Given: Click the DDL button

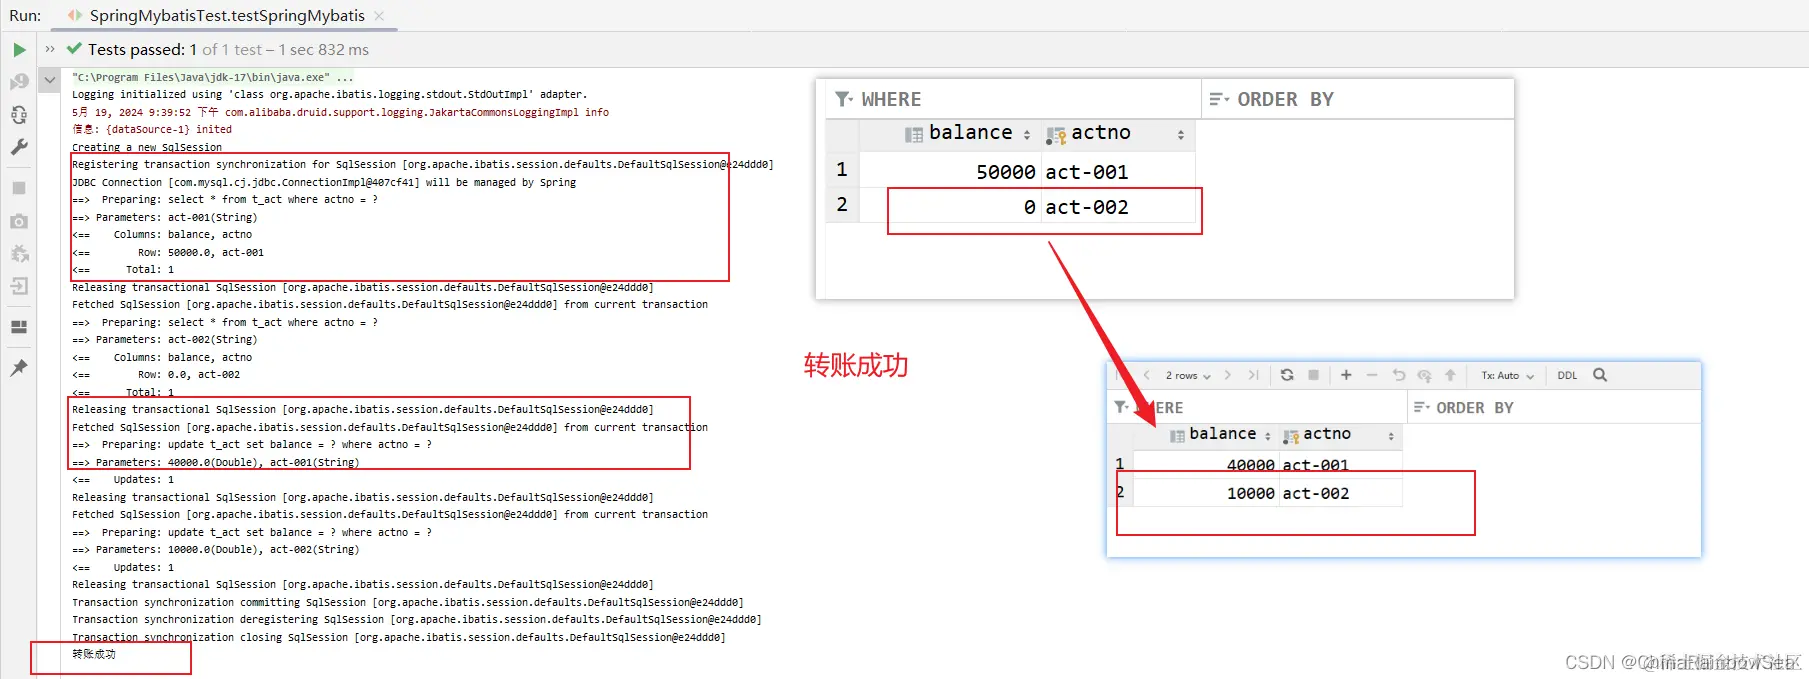Looking at the screenshot, I should coord(1567,375).
